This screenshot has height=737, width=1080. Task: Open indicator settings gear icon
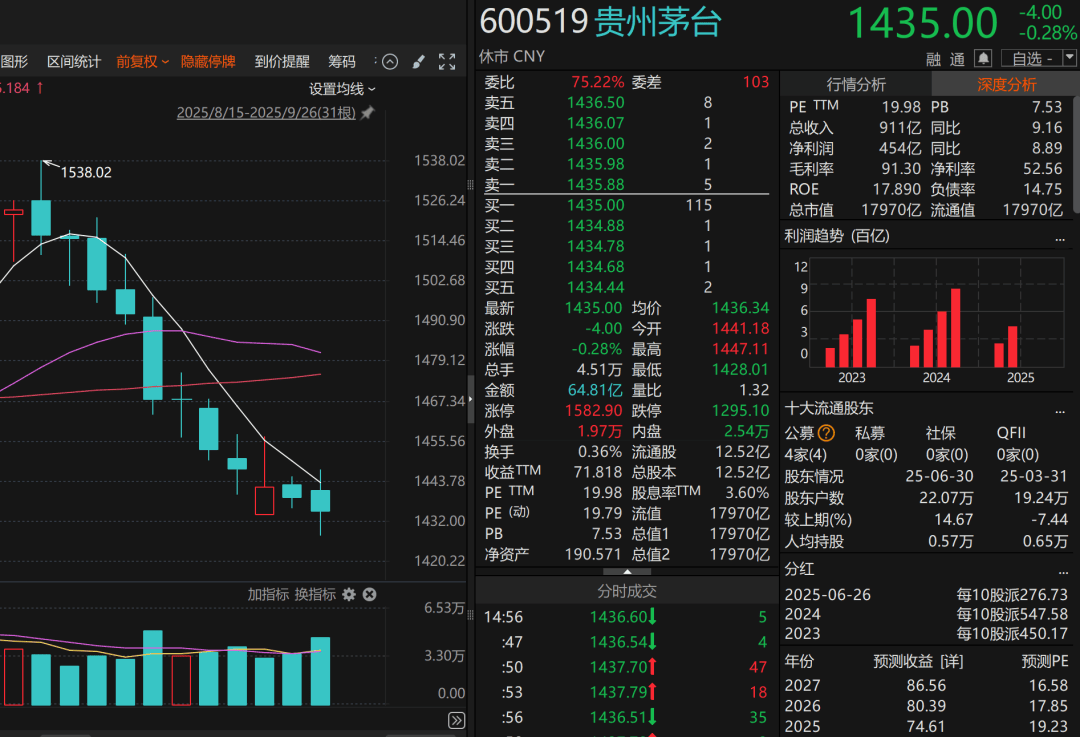pos(347,594)
